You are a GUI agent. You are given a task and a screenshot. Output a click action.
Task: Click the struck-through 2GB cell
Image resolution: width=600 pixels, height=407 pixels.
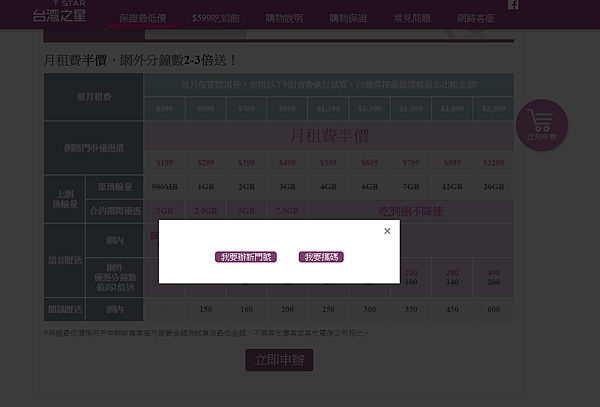(x=246, y=187)
